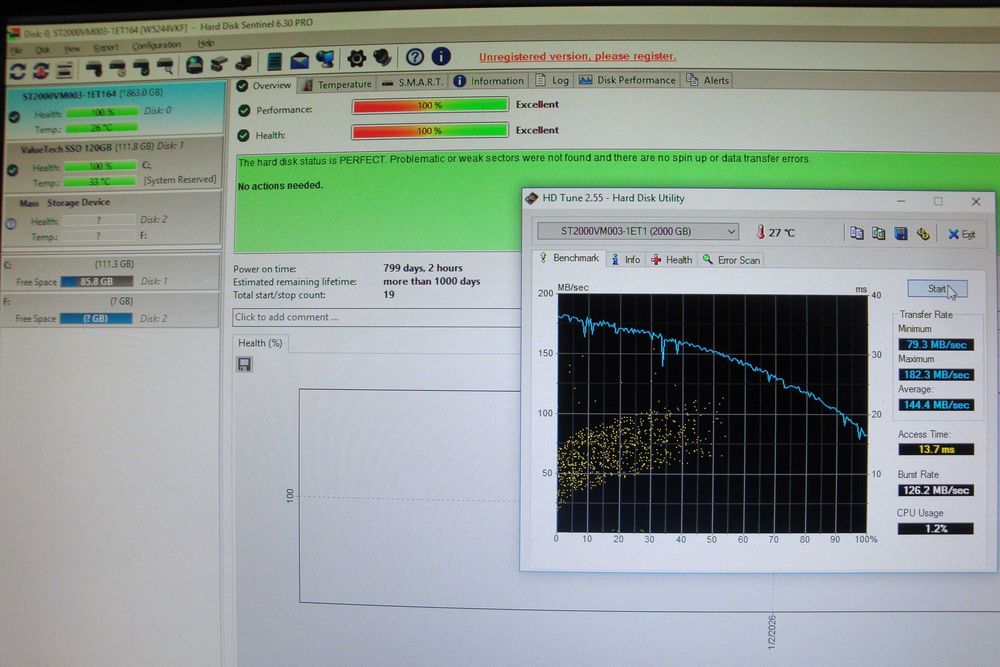Click the Start benchmark button in HD Tune
Viewport: 1000px width, 667px height.
[x=937, y=289]
